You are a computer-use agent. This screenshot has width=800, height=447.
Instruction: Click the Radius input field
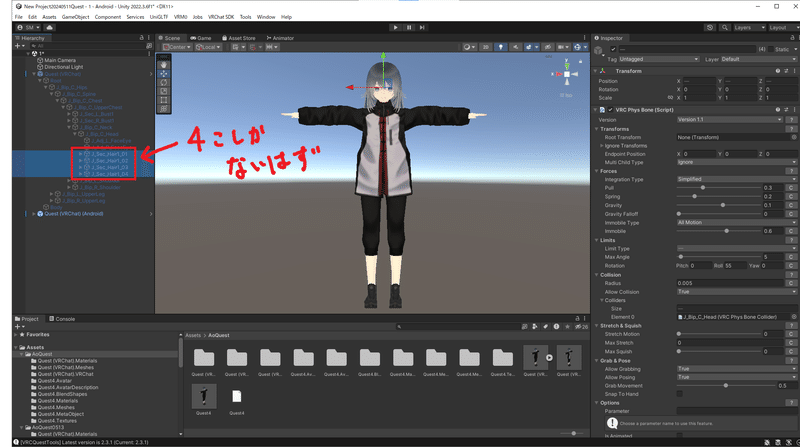730,283
